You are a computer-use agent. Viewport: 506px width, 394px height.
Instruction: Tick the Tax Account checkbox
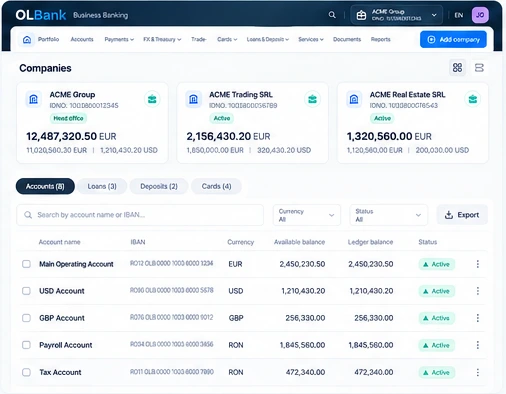click(x=26, y=372)
